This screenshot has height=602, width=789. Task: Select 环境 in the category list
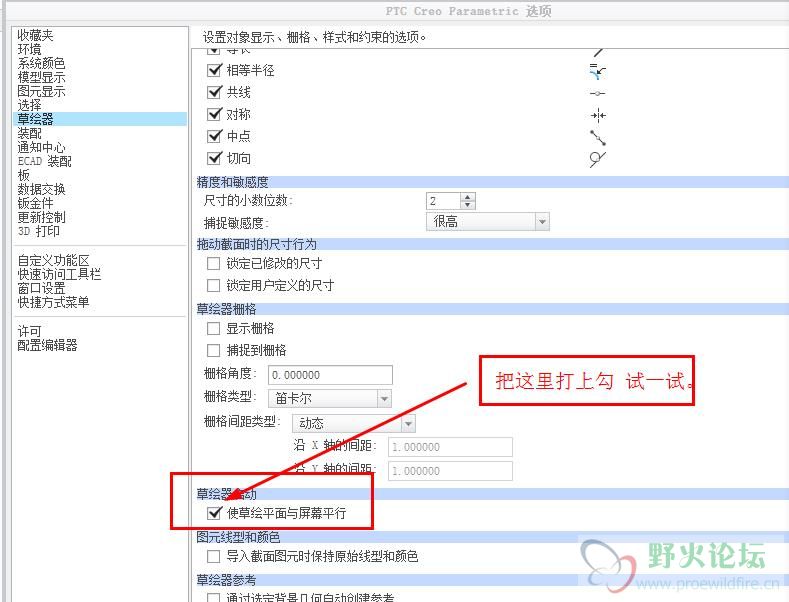29,49
